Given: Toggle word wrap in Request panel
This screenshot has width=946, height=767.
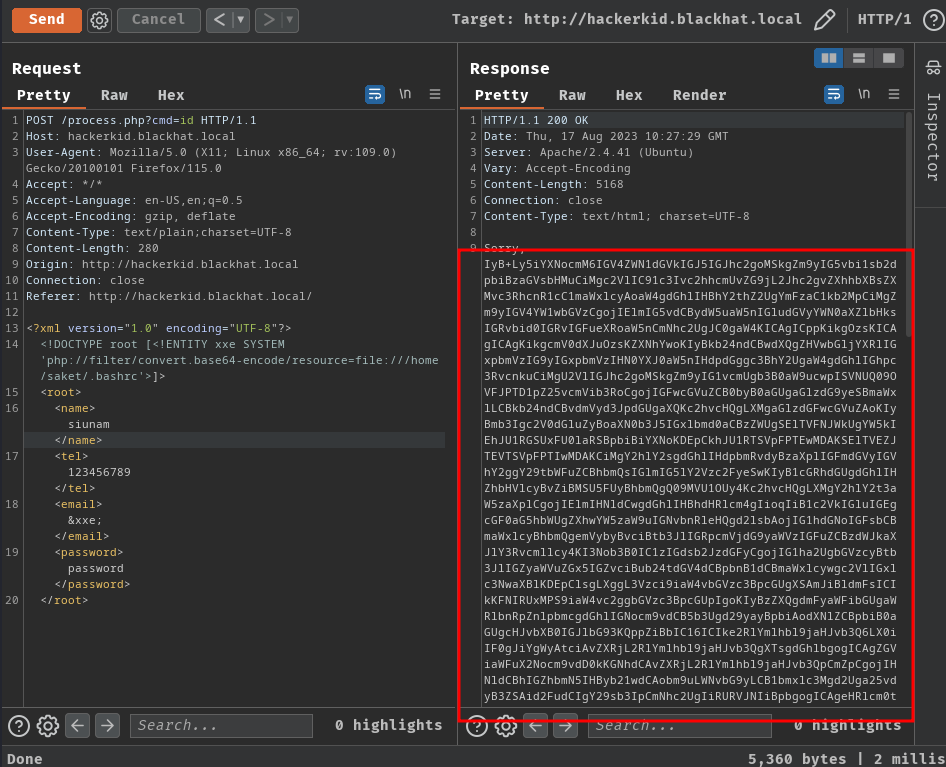Looking at the screenshot, I should (x=375, y=94).
